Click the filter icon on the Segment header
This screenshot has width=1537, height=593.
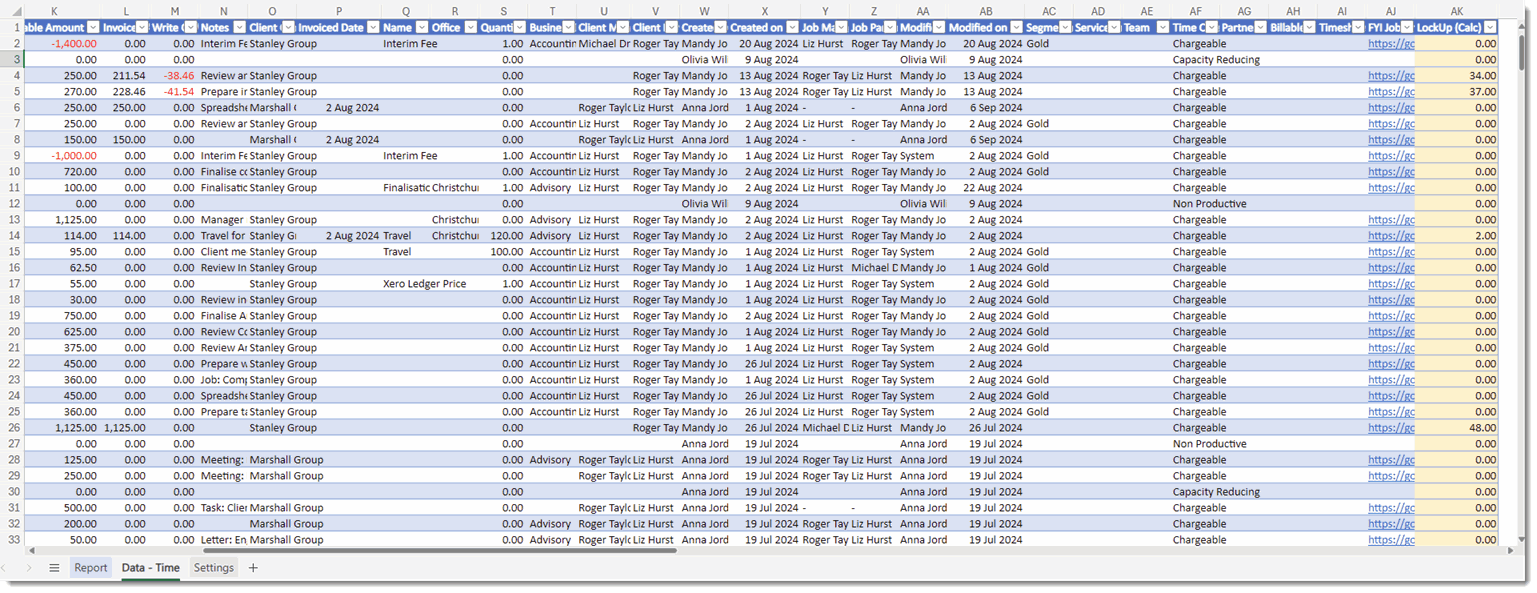pyautogui.click(x=1064, y=27)
